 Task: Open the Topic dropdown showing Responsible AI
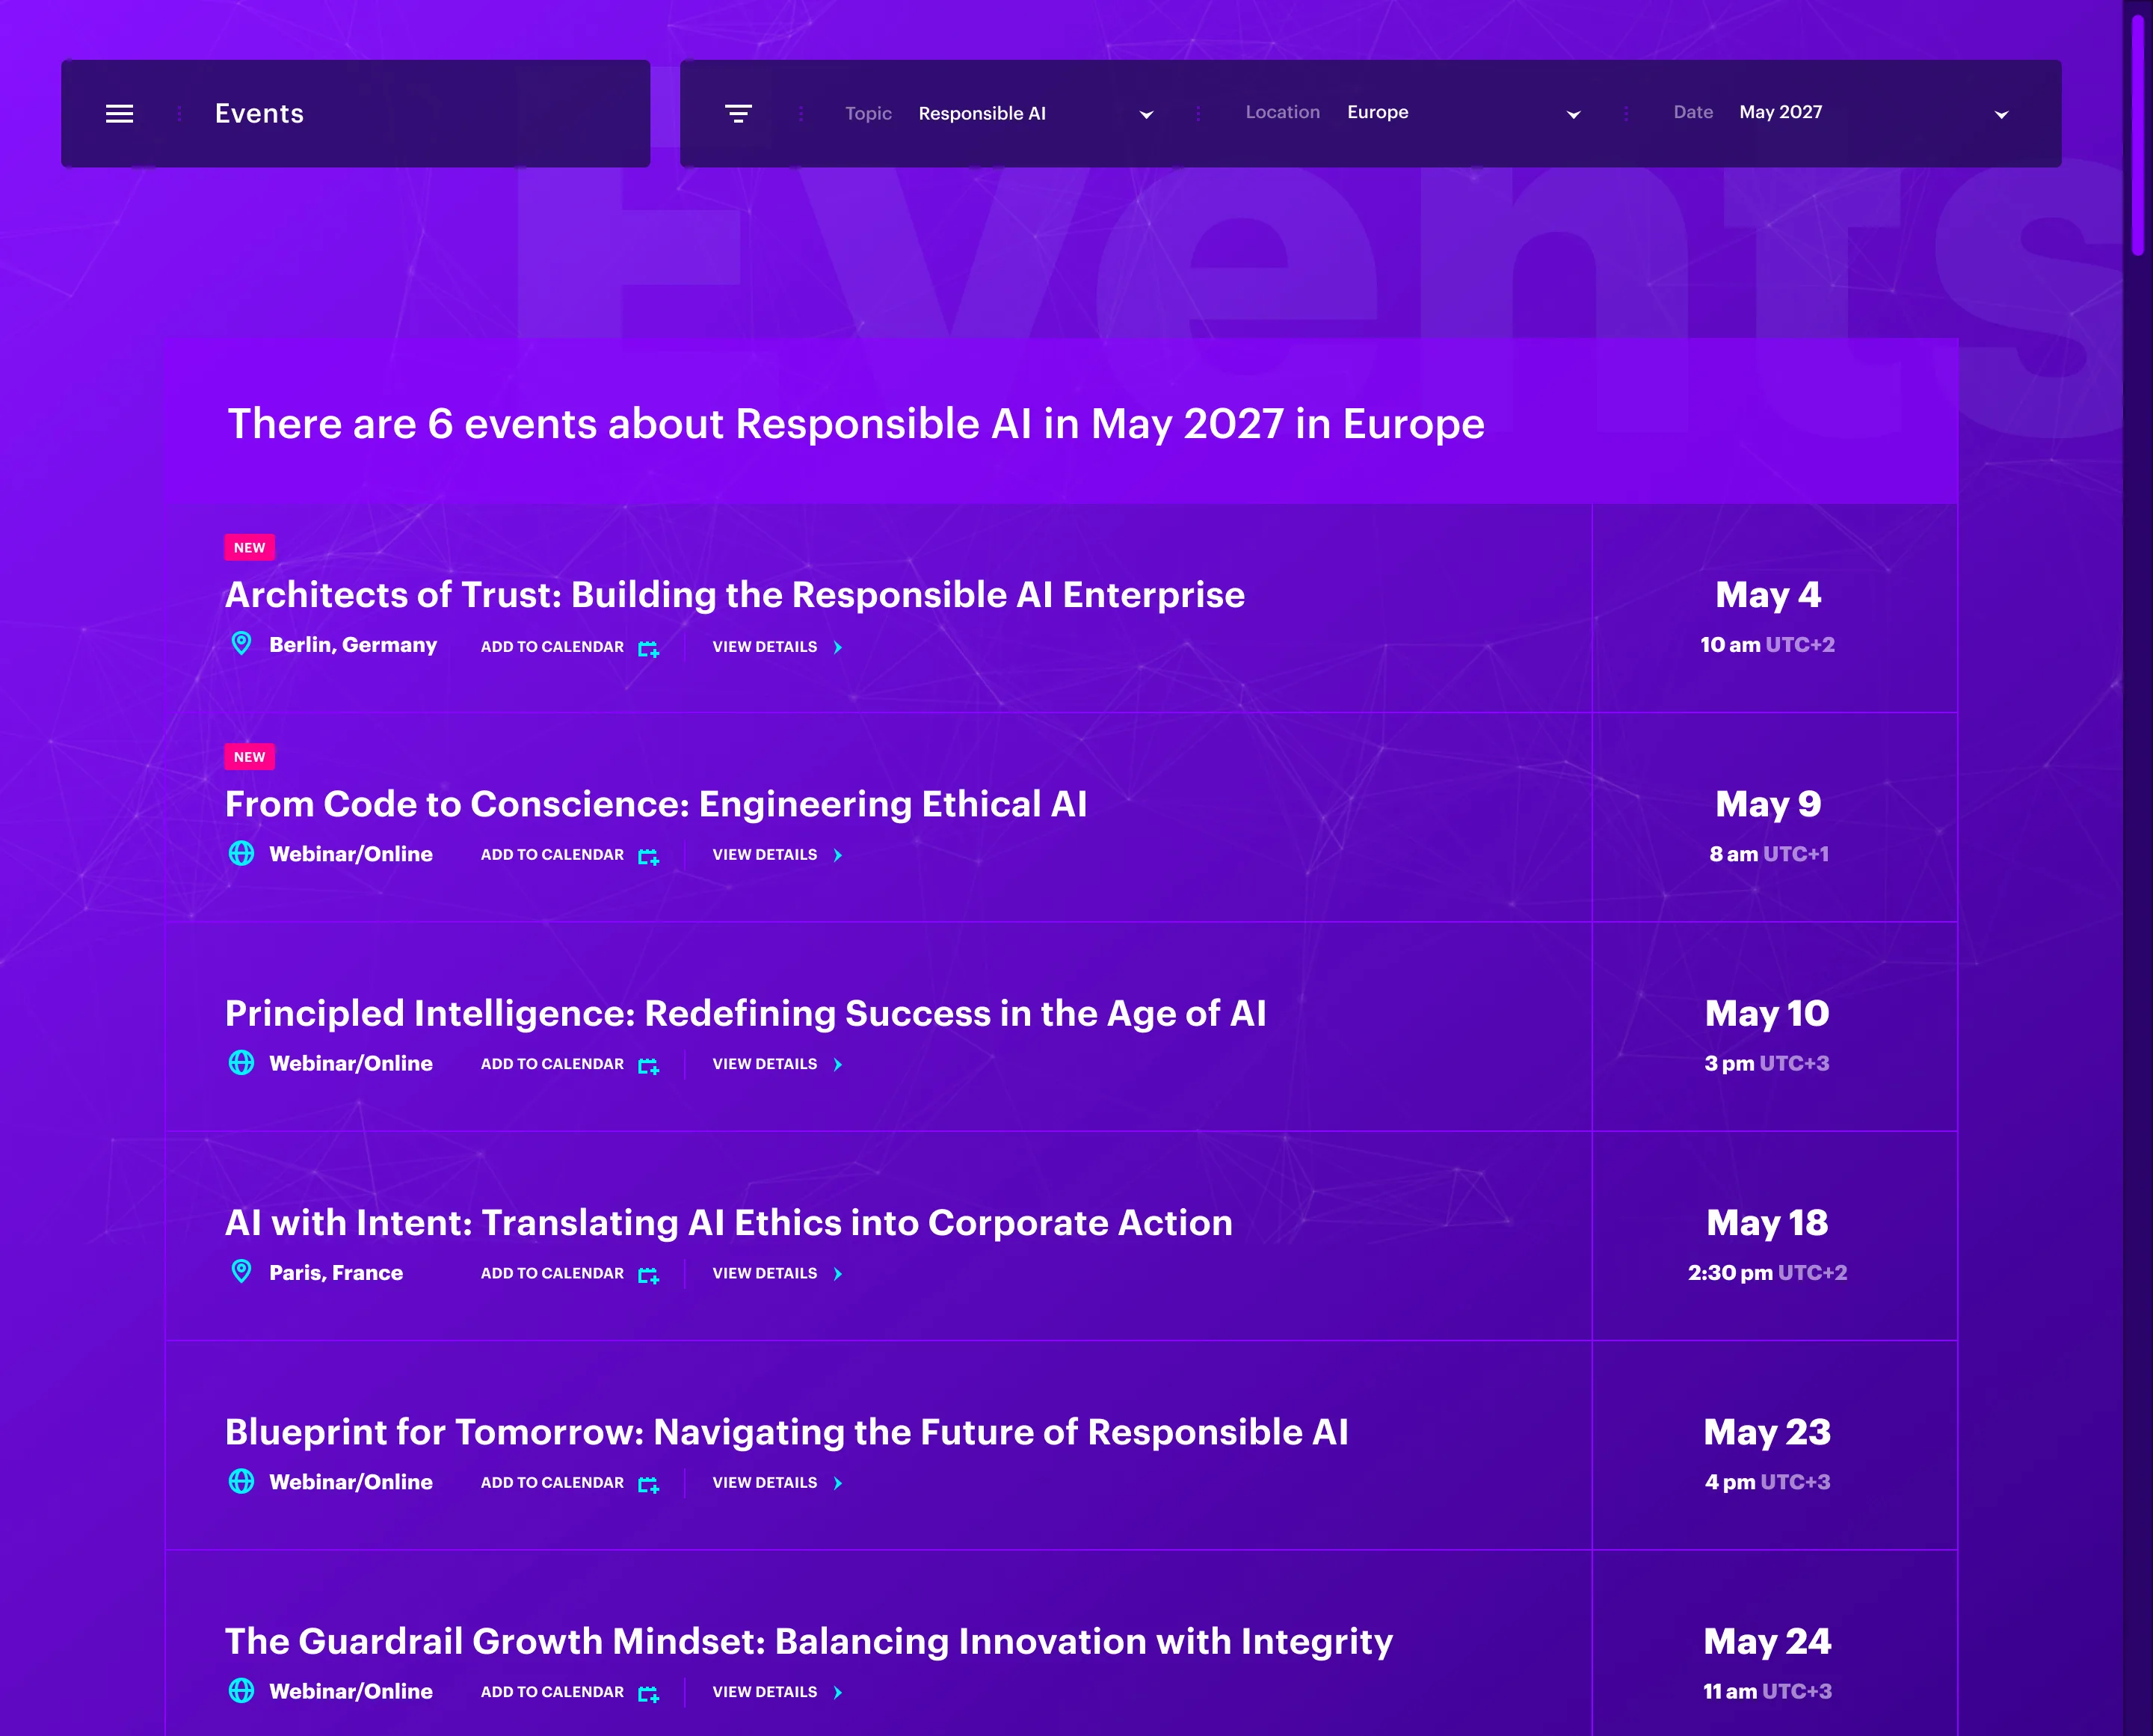(x=1000, y=113)
